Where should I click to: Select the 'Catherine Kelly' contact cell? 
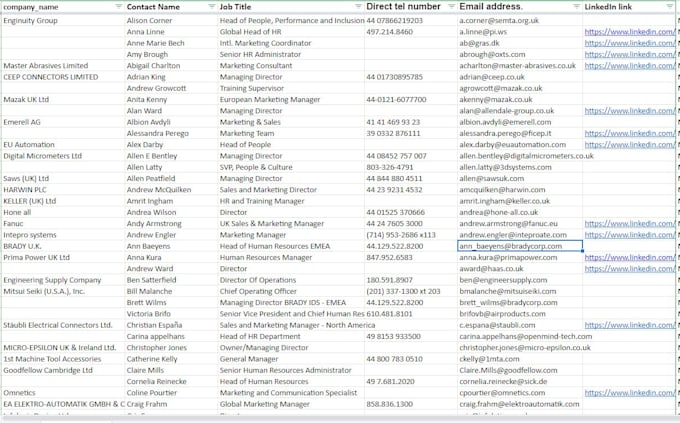click(170, 359)
